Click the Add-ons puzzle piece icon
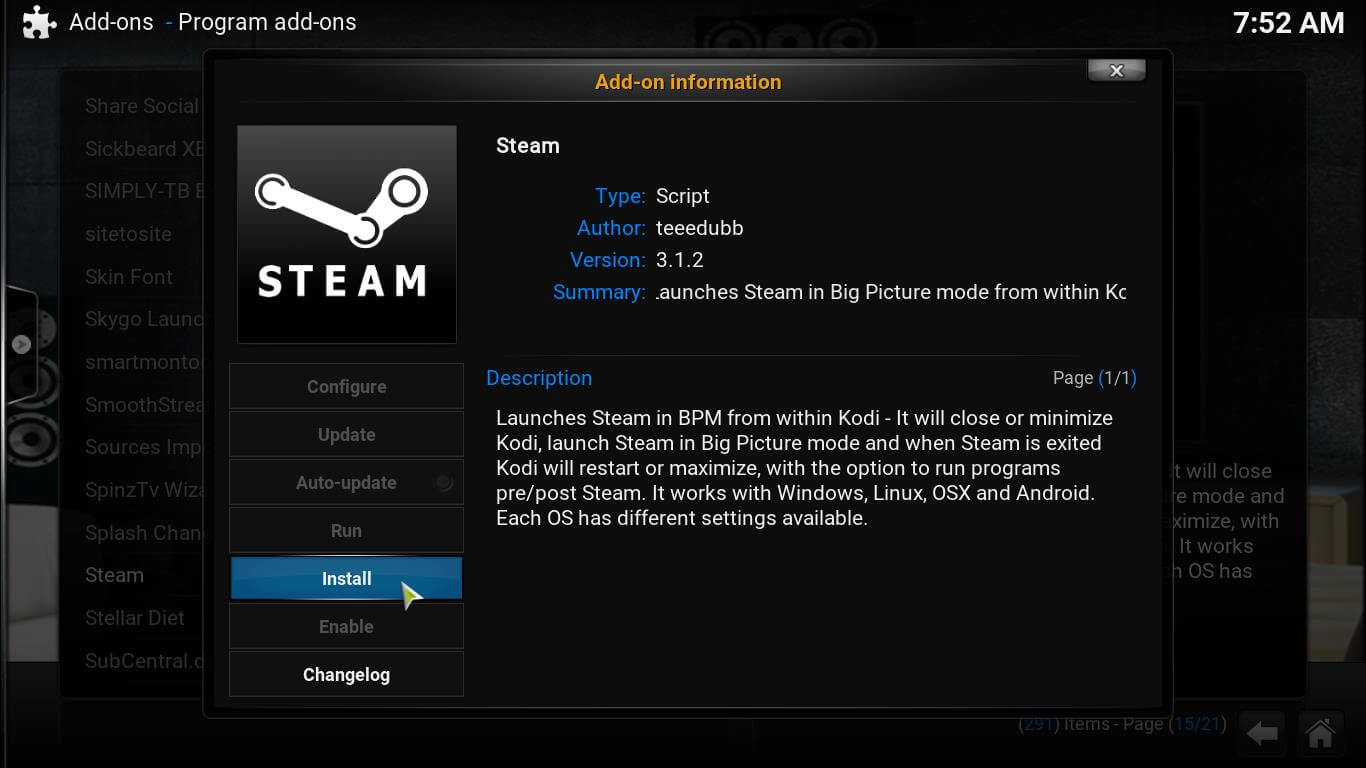 38,21
